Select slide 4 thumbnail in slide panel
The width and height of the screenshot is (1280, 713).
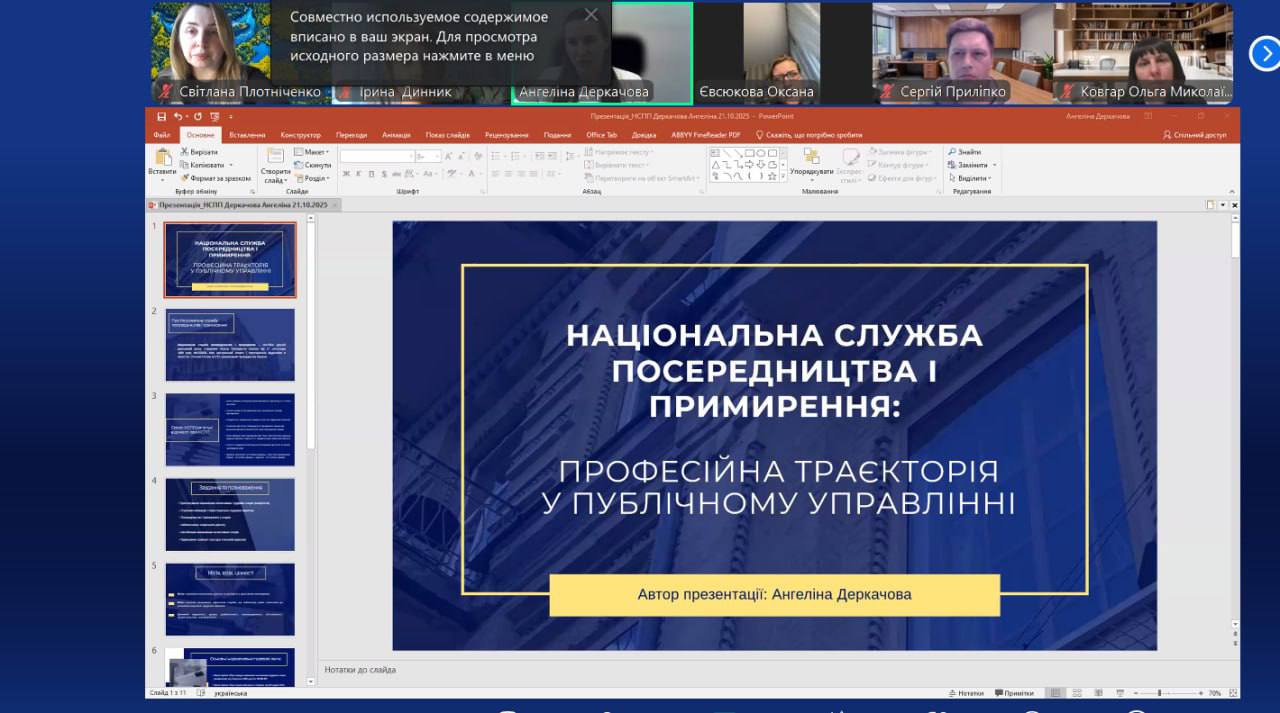tap(230, 514)
